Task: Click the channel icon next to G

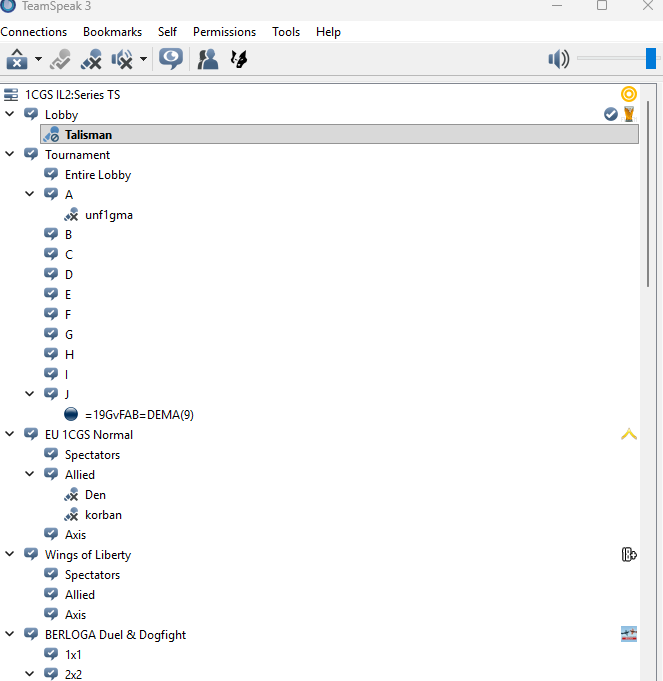Action: (51, 334)
